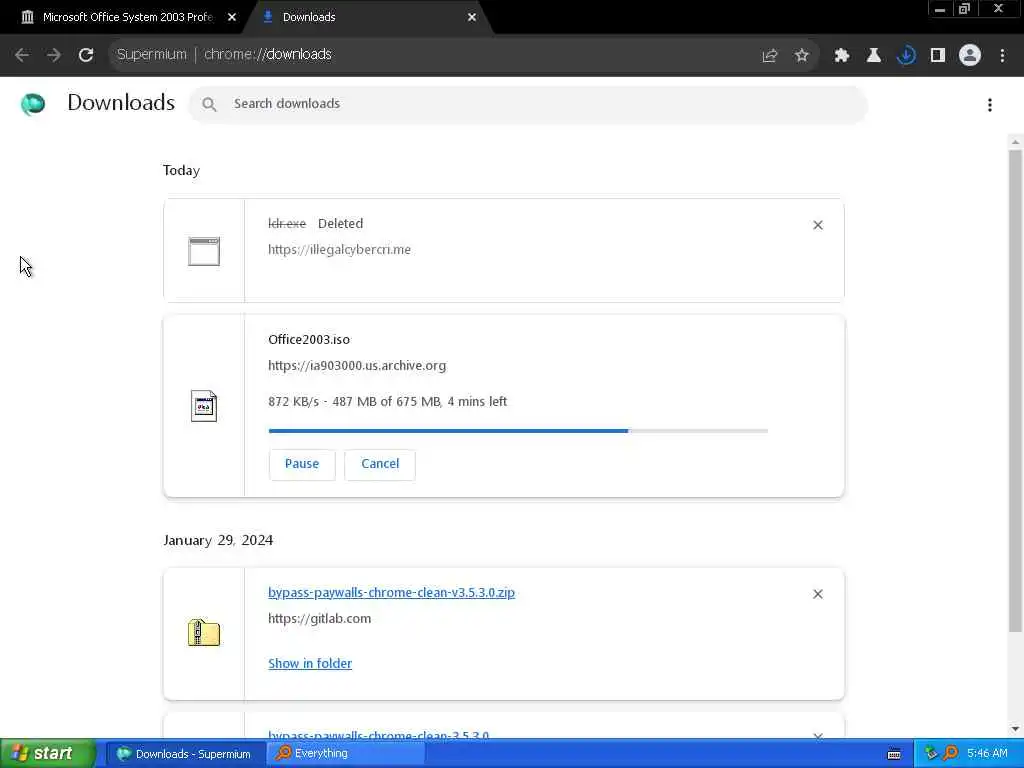
Task: Click the Supermium logo beside Downloads
Action: (33, 104)
